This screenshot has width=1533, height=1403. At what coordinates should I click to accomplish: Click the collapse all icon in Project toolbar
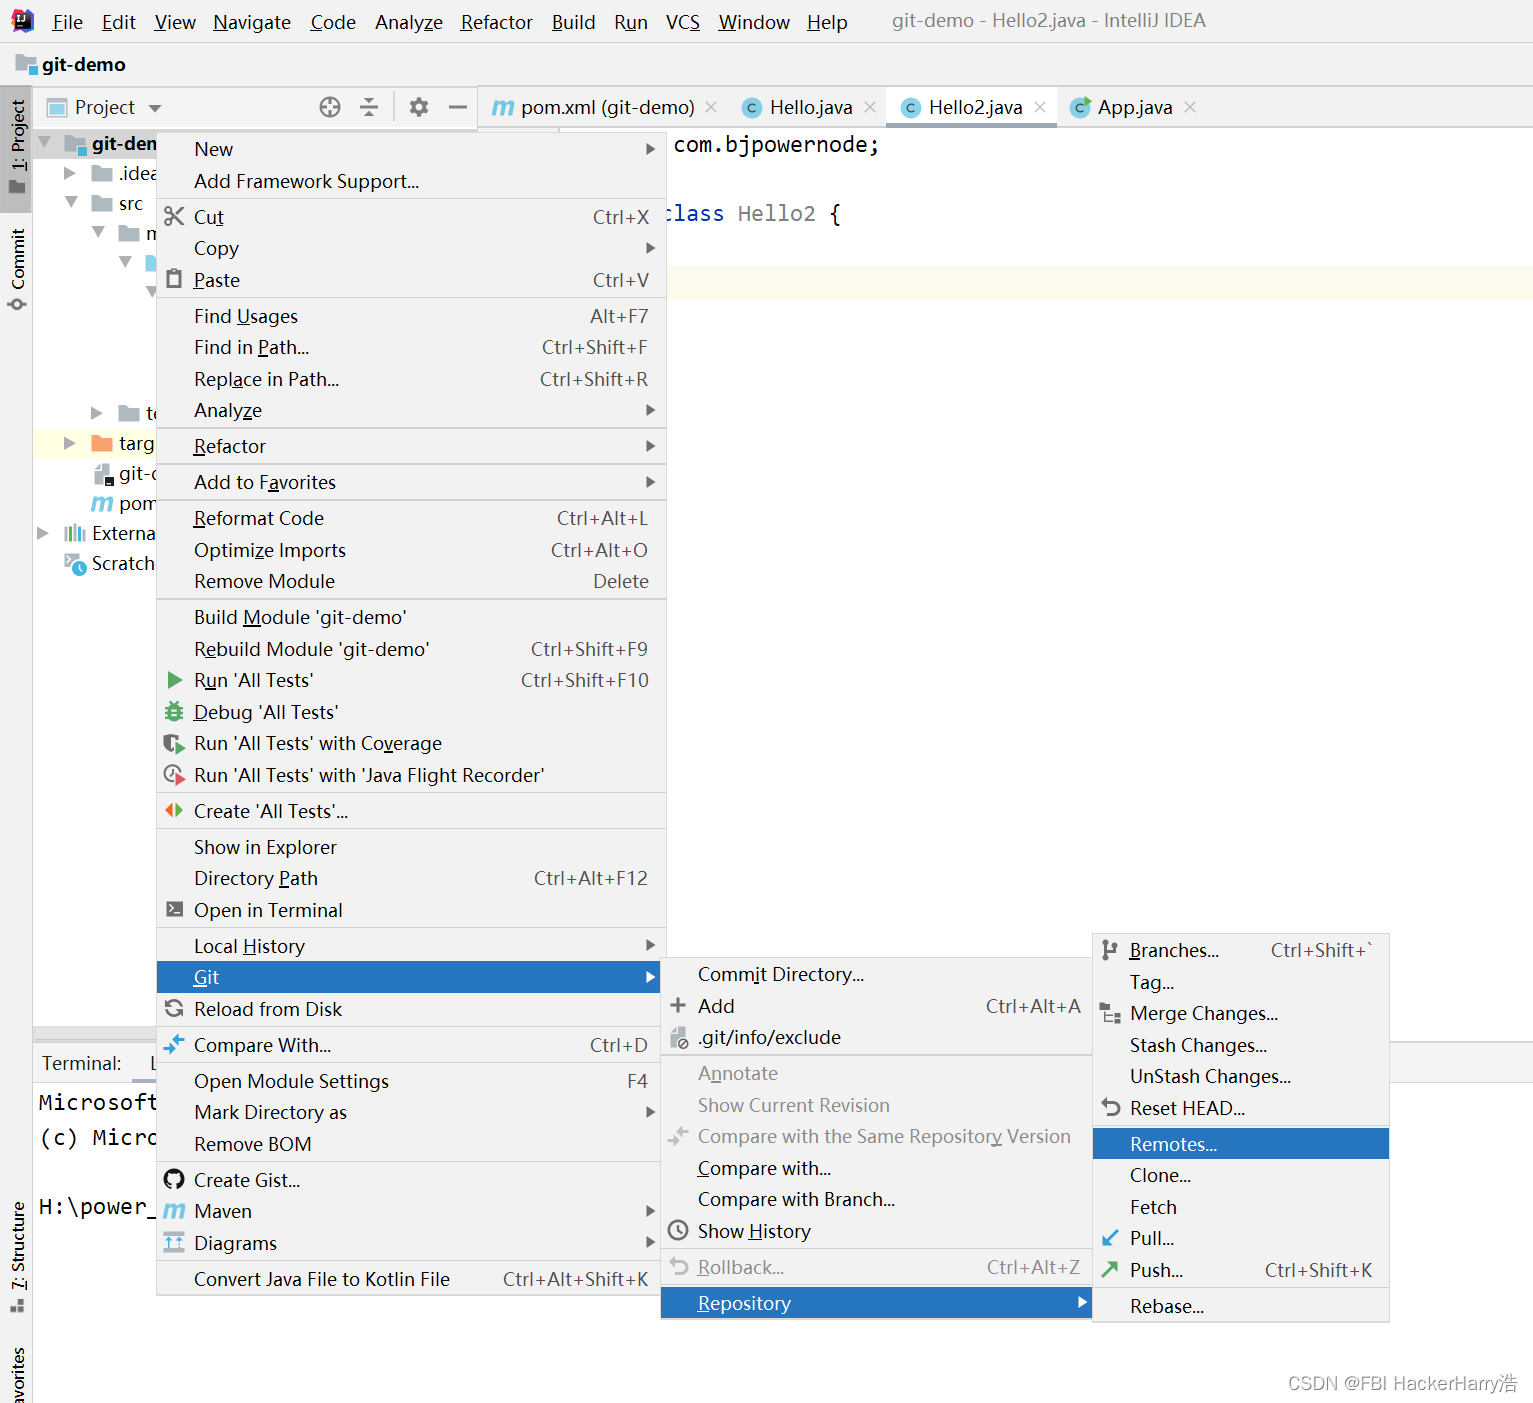369,107
